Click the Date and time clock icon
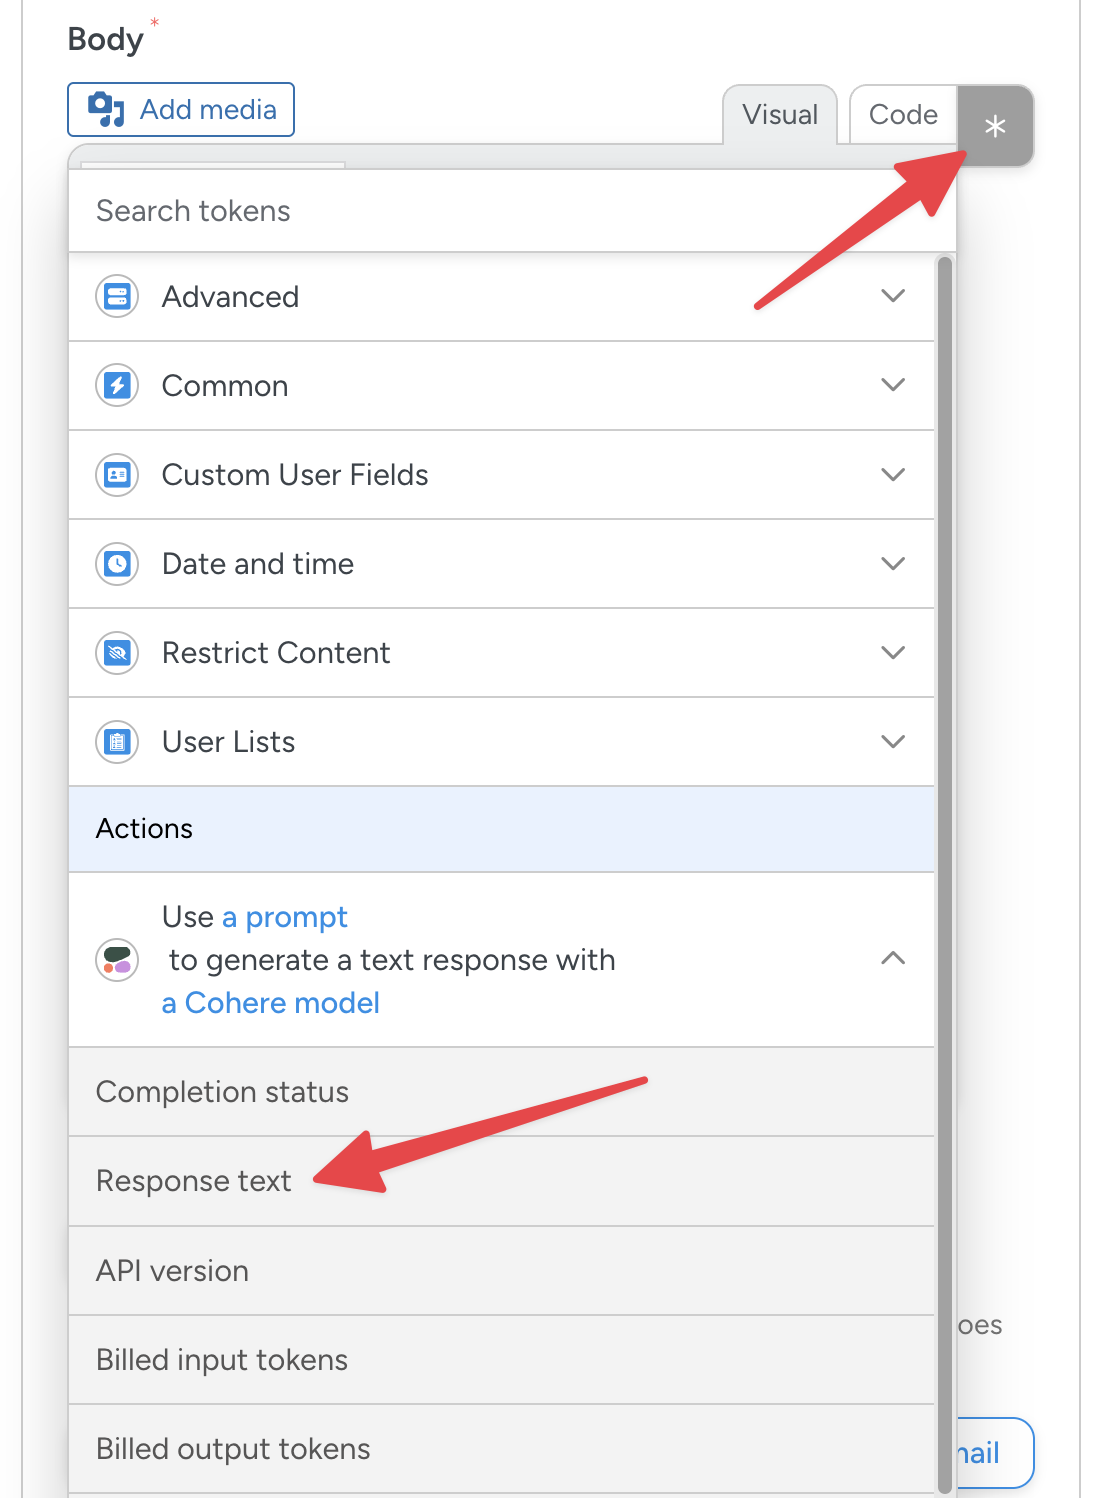The image size is (1102, 1498). point(117,564)
